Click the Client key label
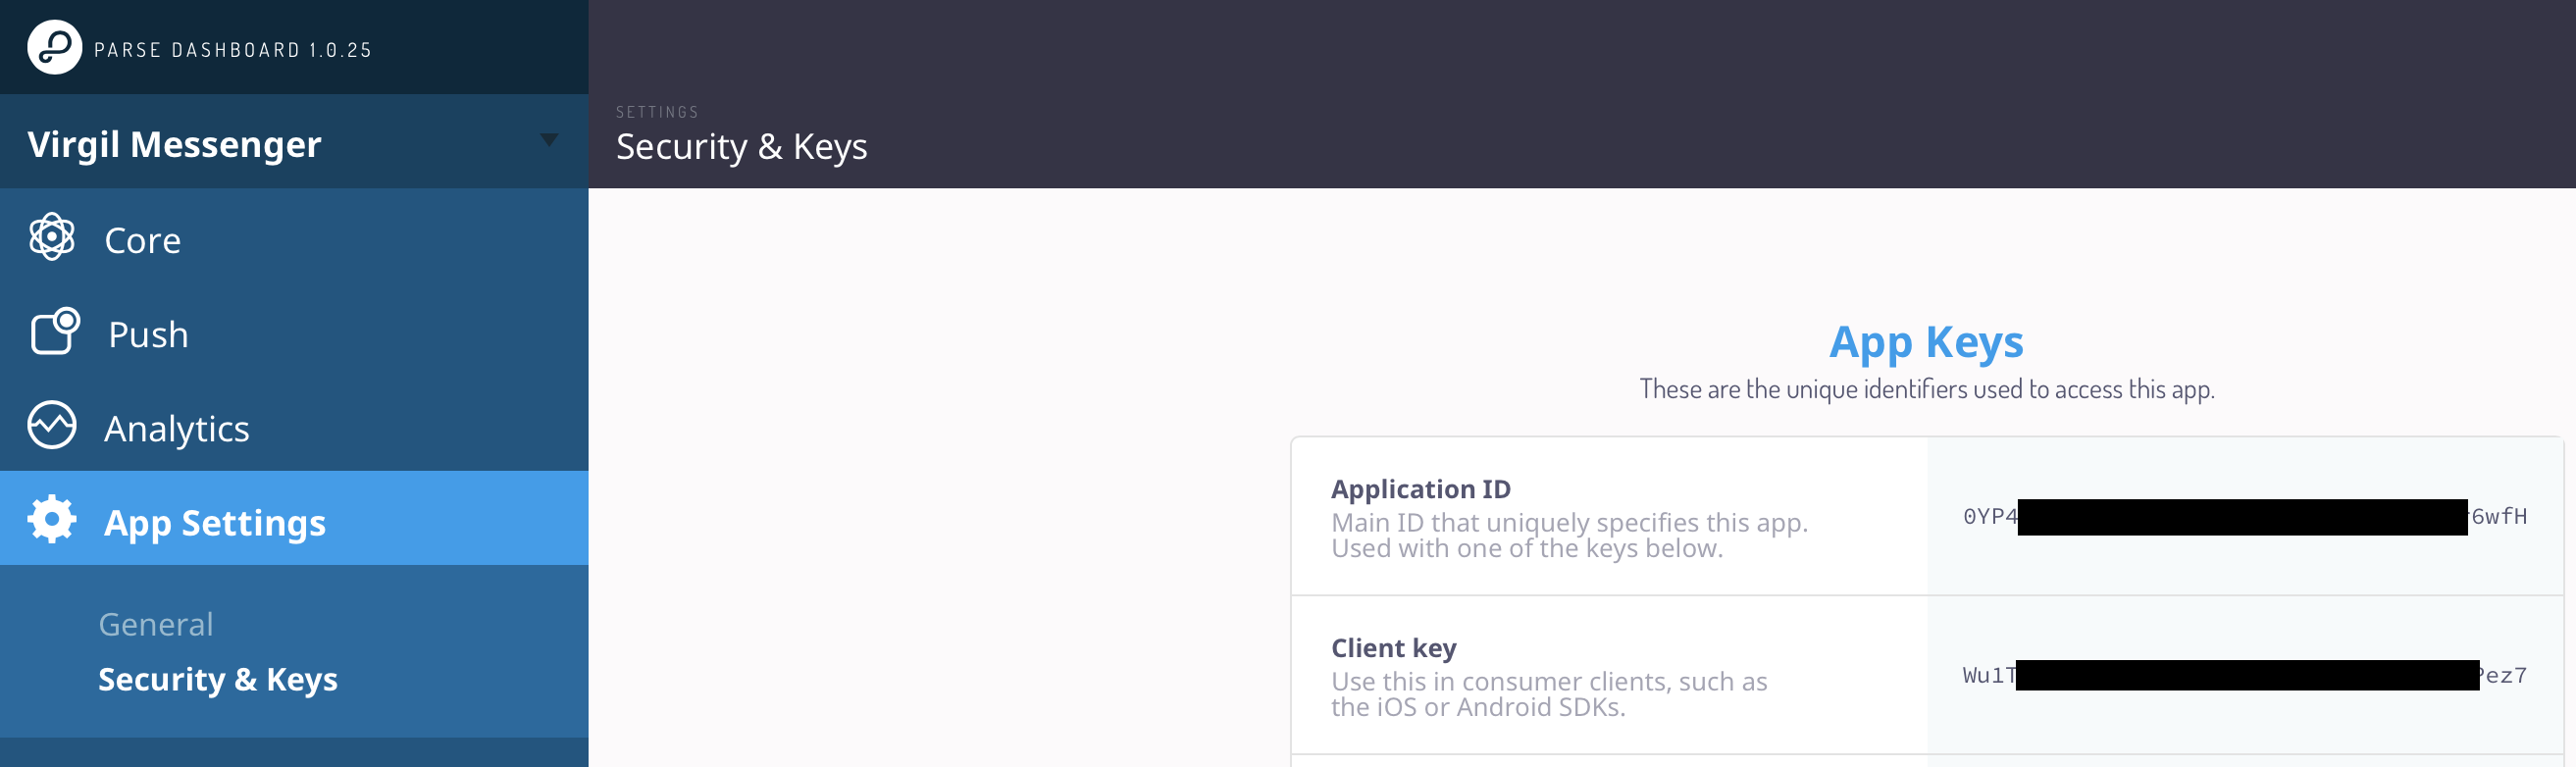This screenshot has height=767, width=2576. point(1394,648)
